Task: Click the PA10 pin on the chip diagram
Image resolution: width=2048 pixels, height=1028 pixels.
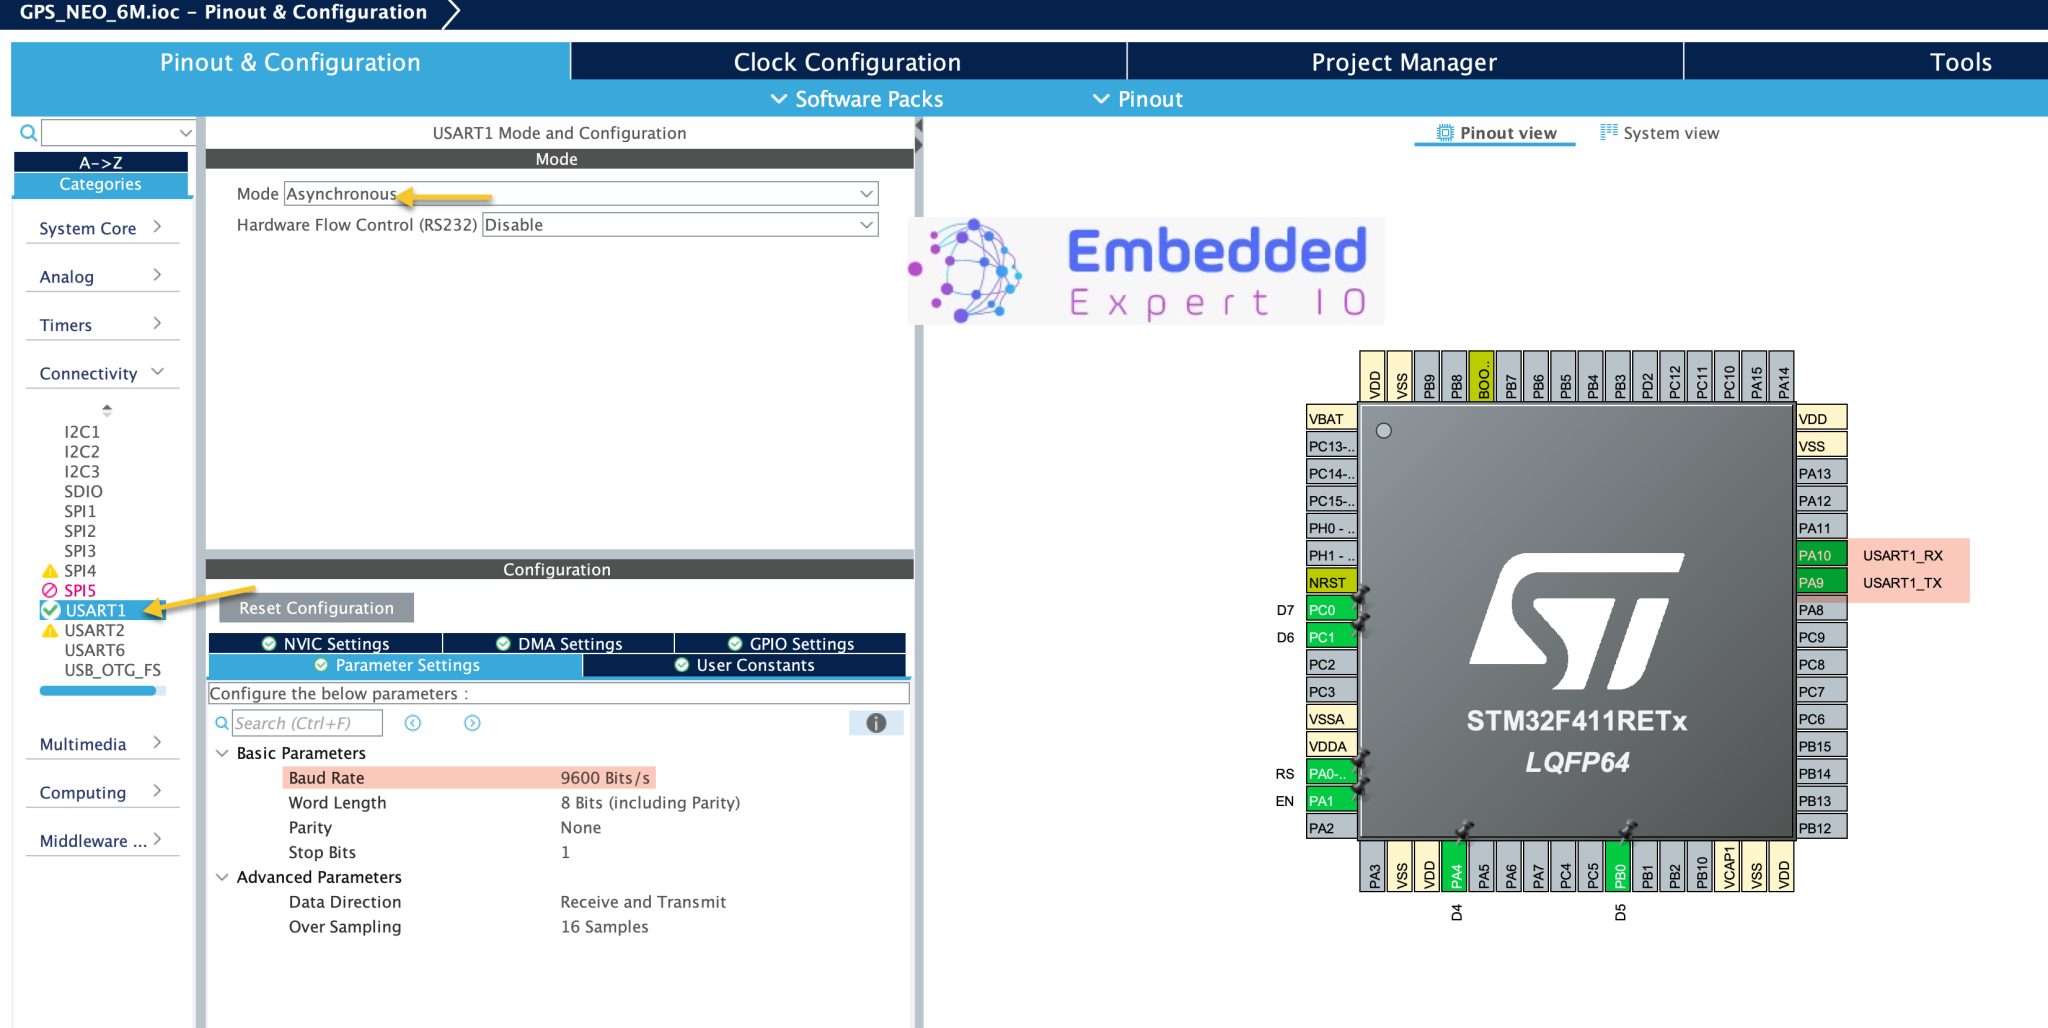Action: 1820,554
